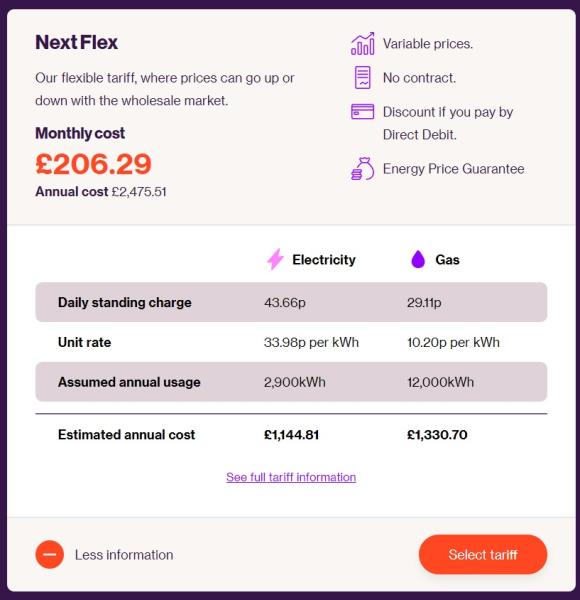
Task: Click the £206.29 monthly cost figure
Action: (93, 164)
